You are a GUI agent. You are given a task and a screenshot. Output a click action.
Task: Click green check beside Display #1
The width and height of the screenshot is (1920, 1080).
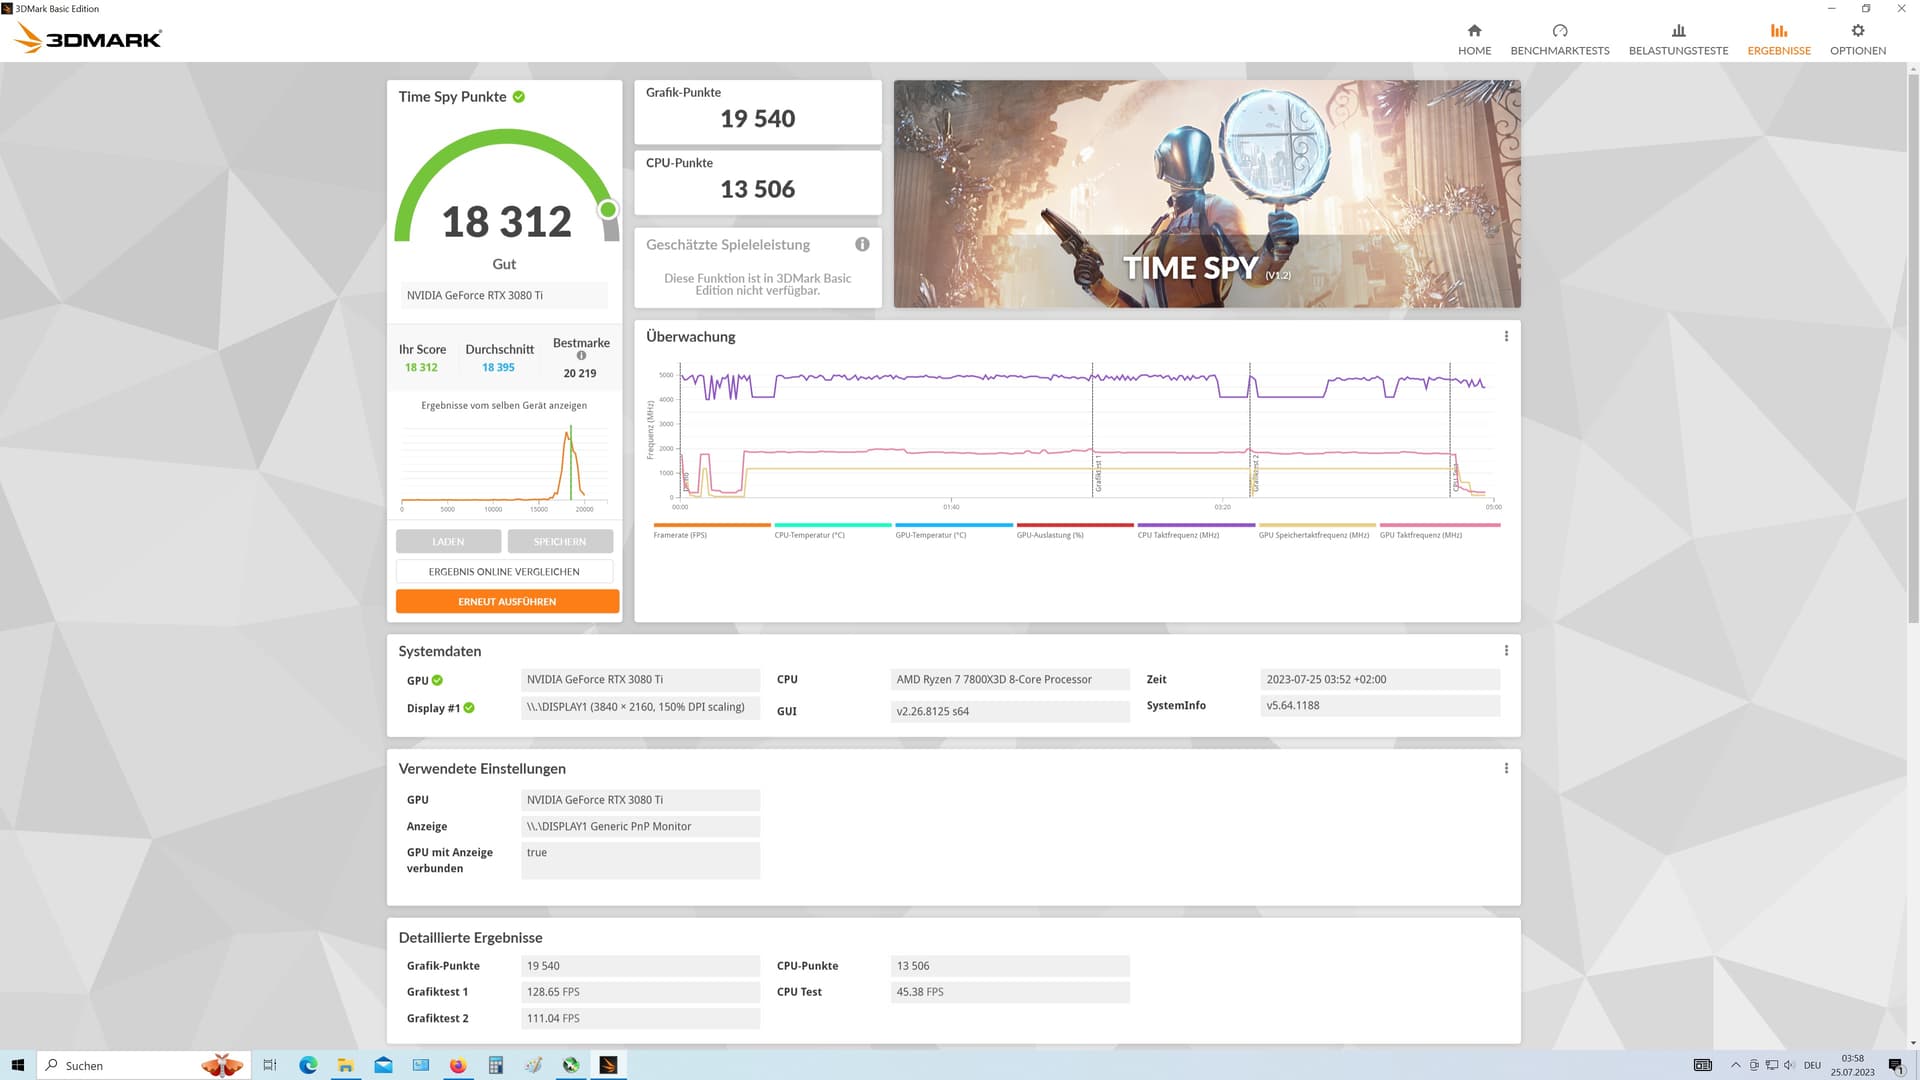point(469,708)
